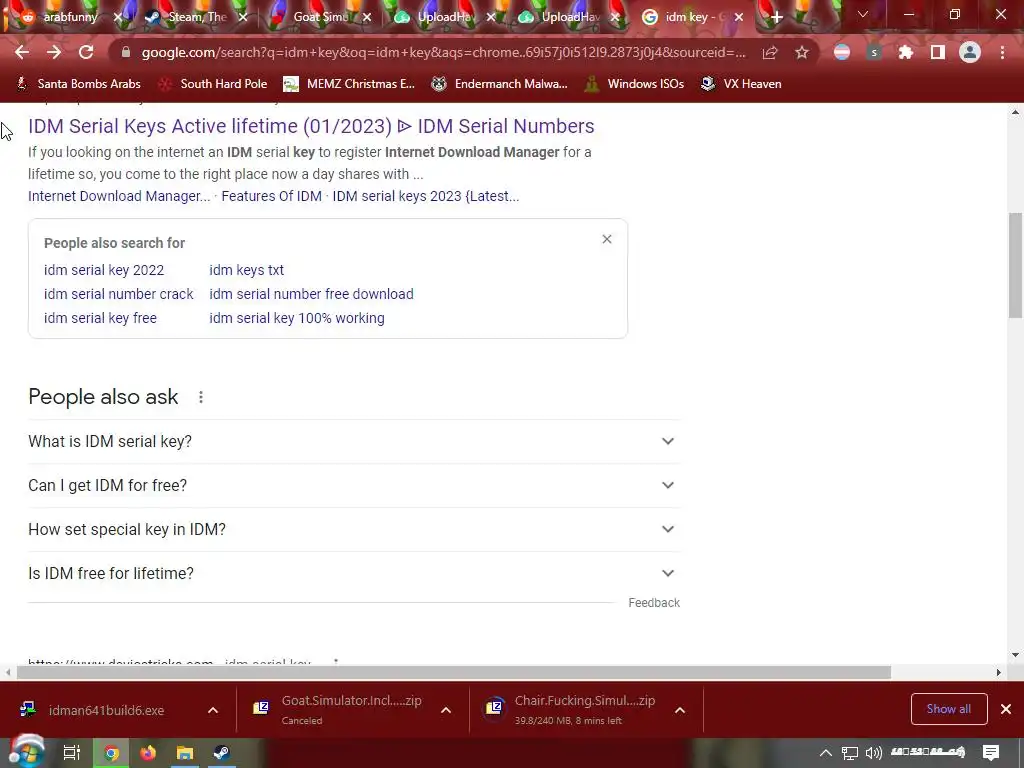The height and width of the screenshot is (768, 1024).
Task: Search for idm serial key free
Action: pos(100,318)
